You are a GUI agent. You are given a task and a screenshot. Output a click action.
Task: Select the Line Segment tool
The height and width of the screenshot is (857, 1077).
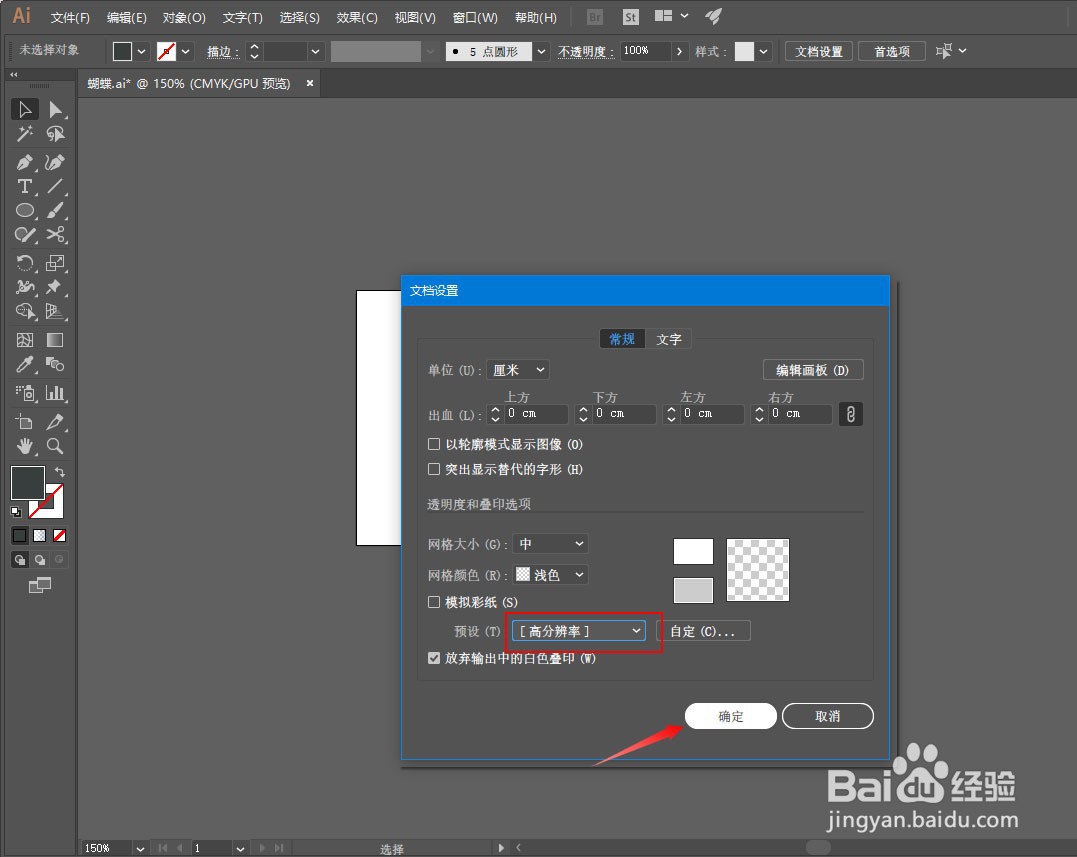[x=55, y=187]
